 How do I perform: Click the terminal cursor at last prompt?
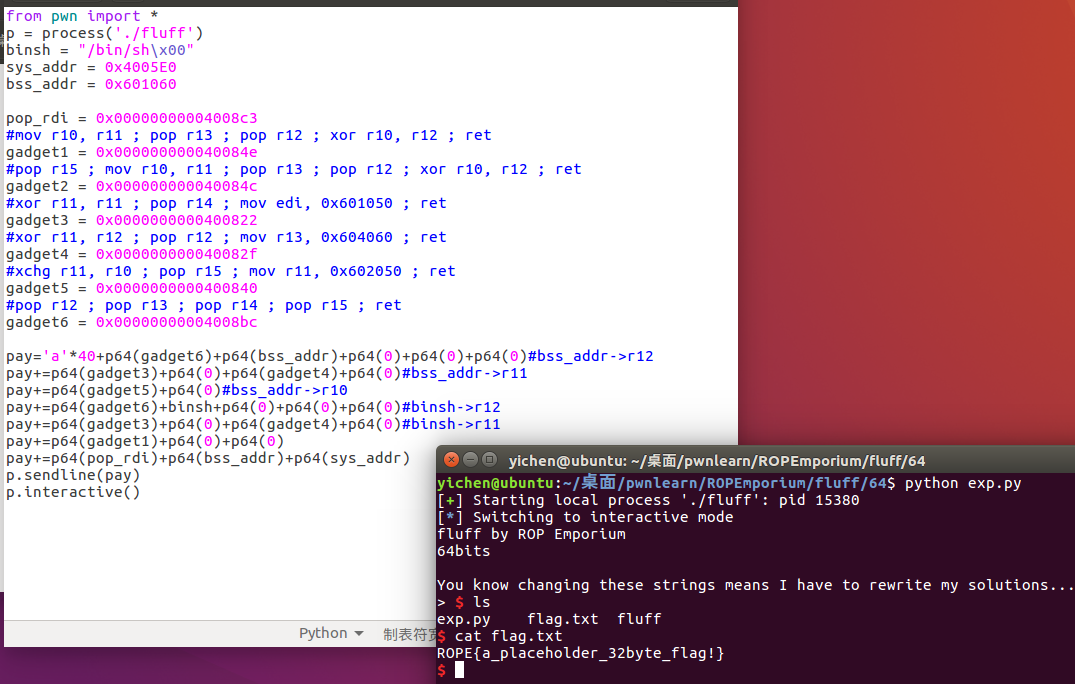point(459,670)
